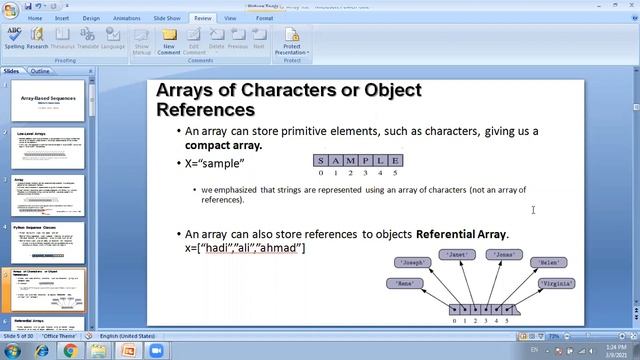Viewport: 640px width, 360px height.
Task: Select slide 4 Python Sequence Classes thumbnail
Action: 48,243
